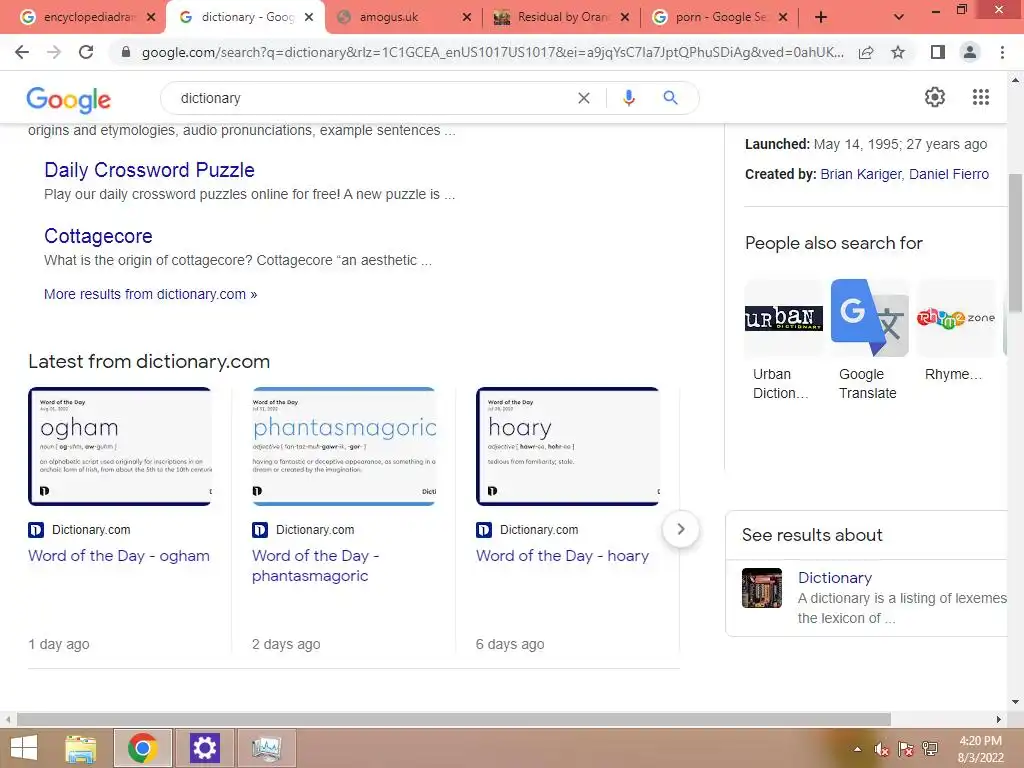
Task: Open Action Center flag tray icon
Action: coord(906,749)
